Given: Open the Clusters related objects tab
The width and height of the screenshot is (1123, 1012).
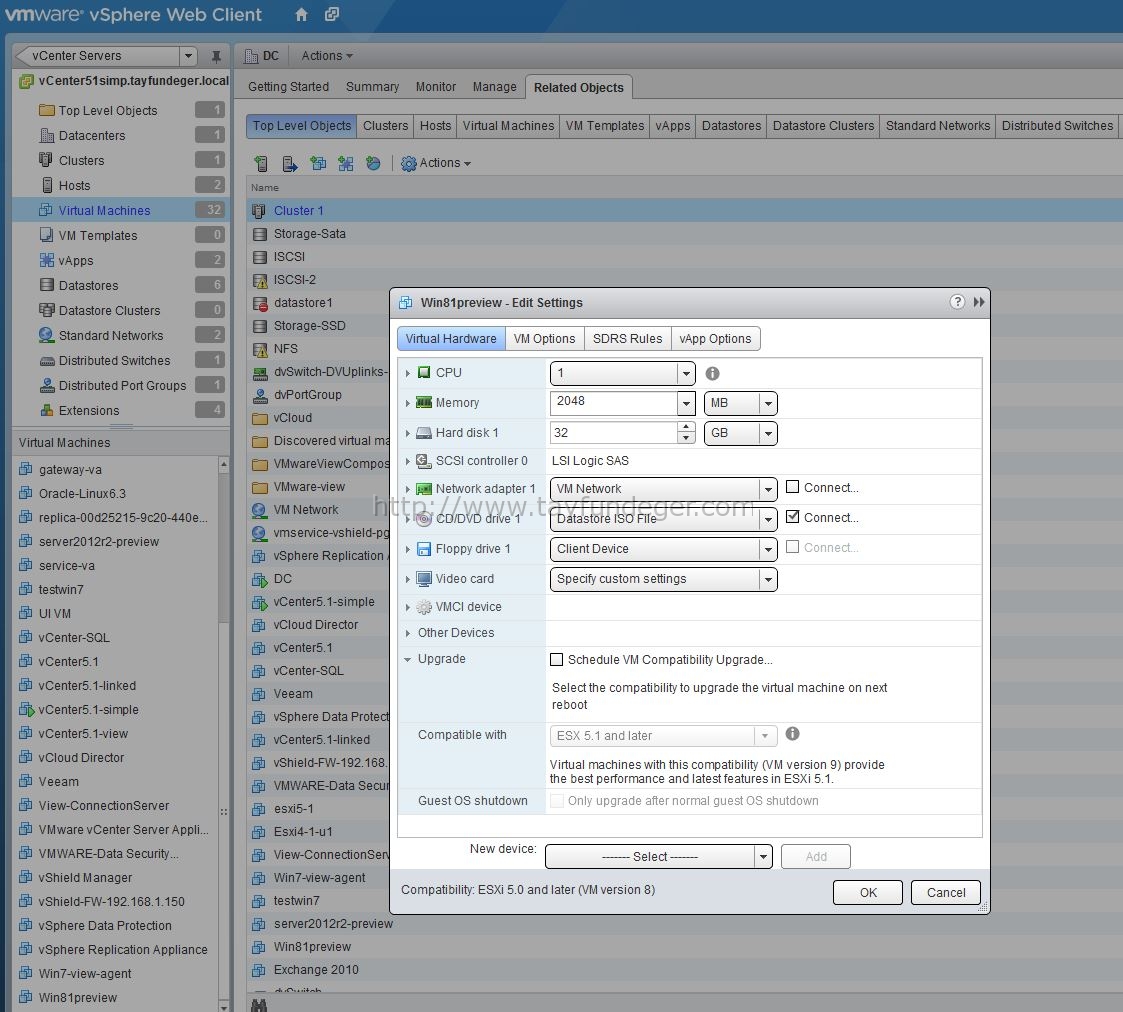Looking at the screenshot, I should coord(385,126).
